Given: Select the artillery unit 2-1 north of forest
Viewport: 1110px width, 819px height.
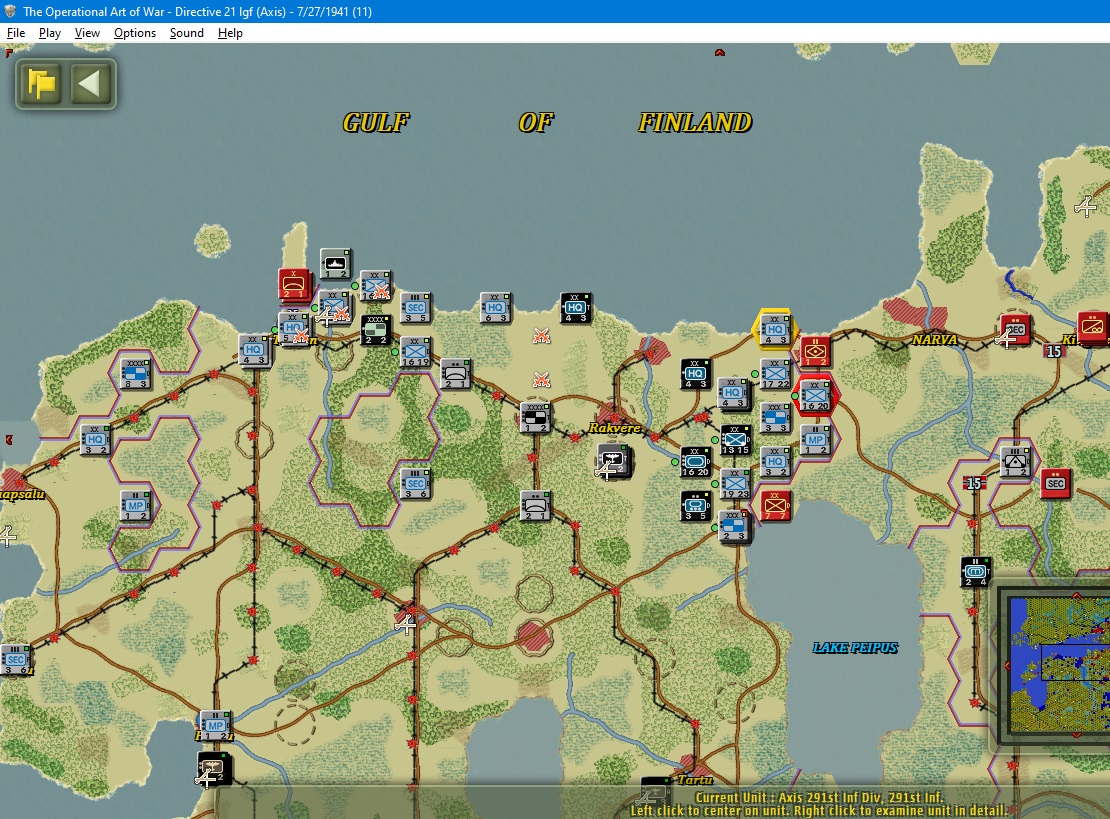Looking at the screenshot, I should click(456, 373).
